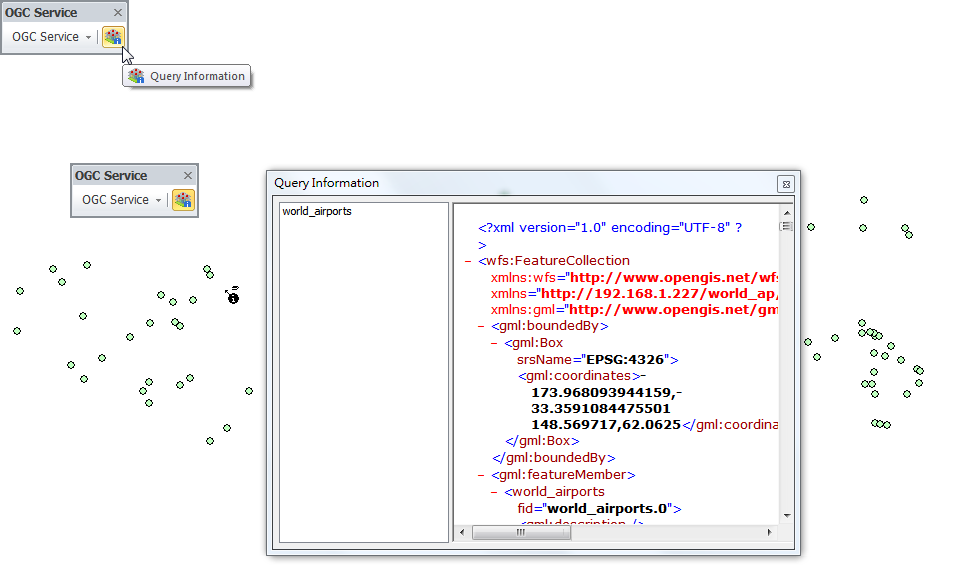Close the floating OGC Service toolbar over map
This screenshot has width=970, height=581.
(188, 176)
